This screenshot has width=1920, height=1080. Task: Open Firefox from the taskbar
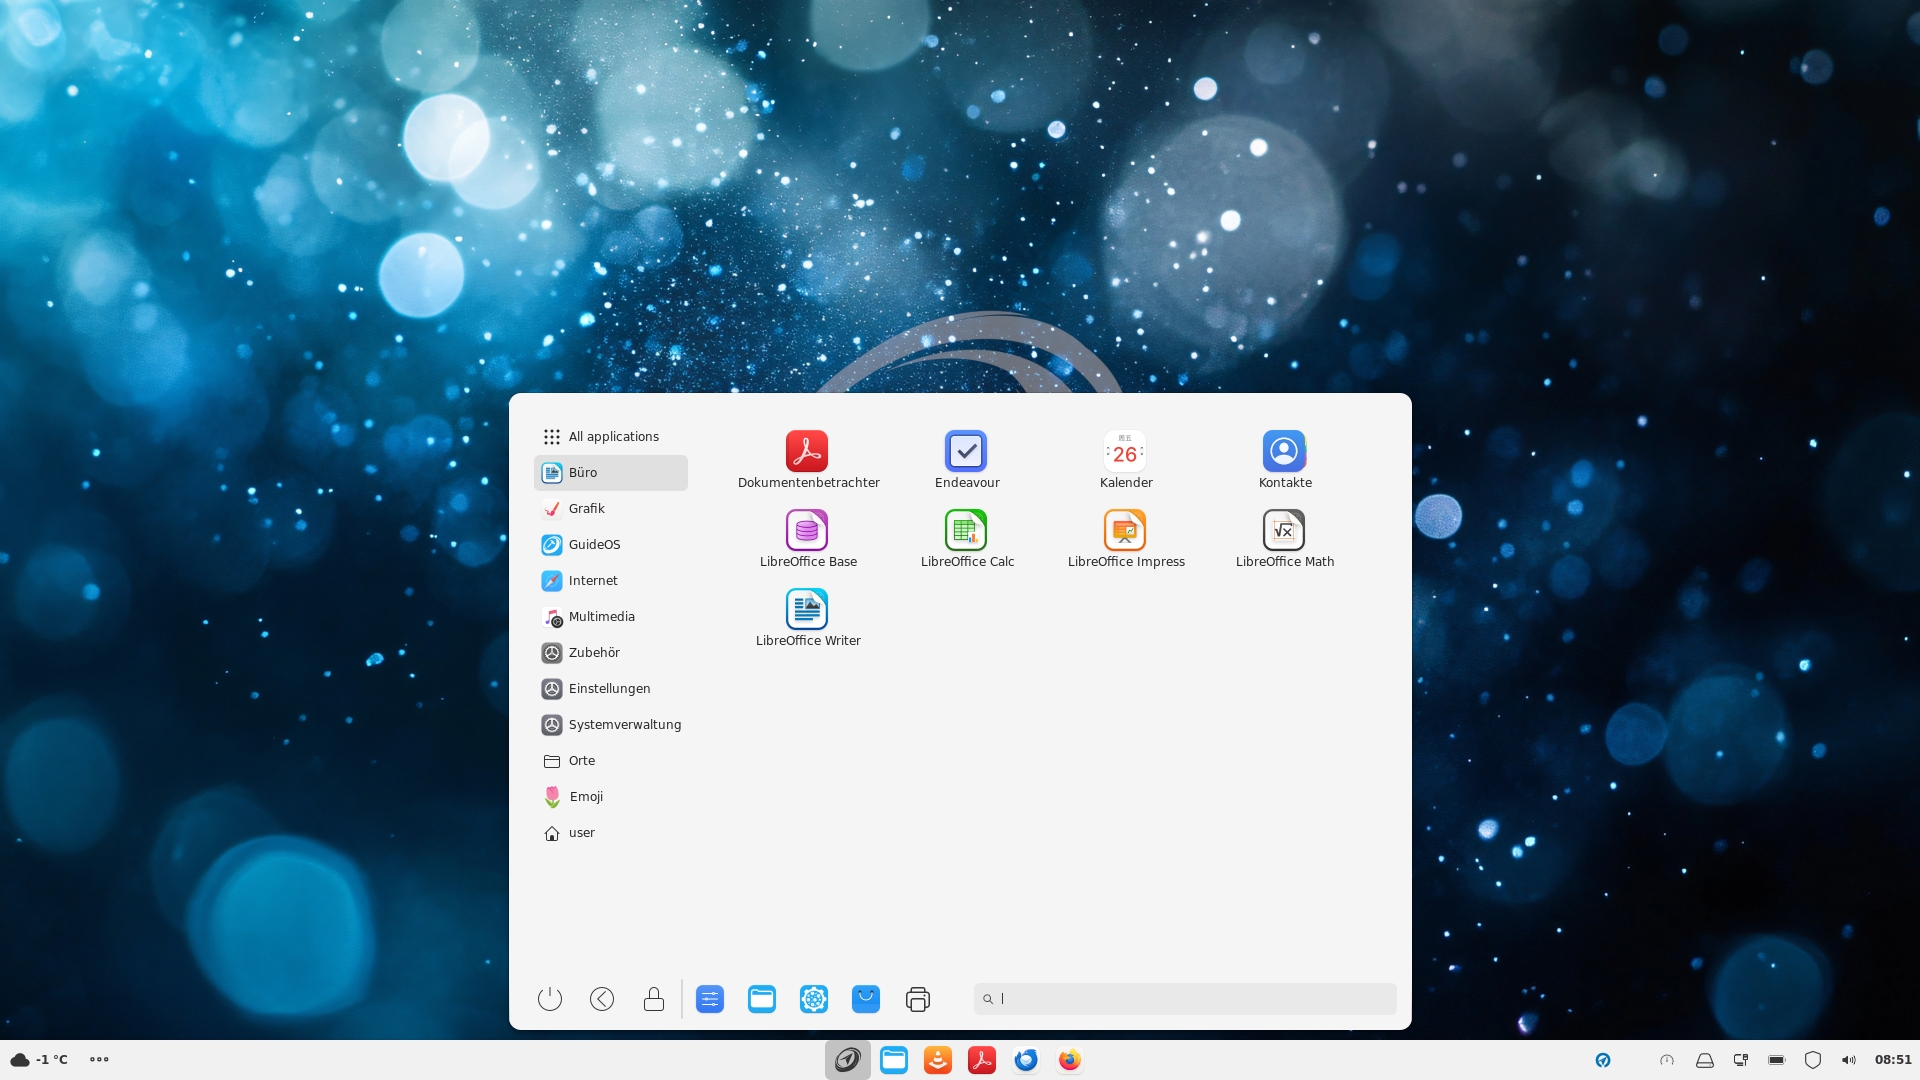pos(1070,1060)
